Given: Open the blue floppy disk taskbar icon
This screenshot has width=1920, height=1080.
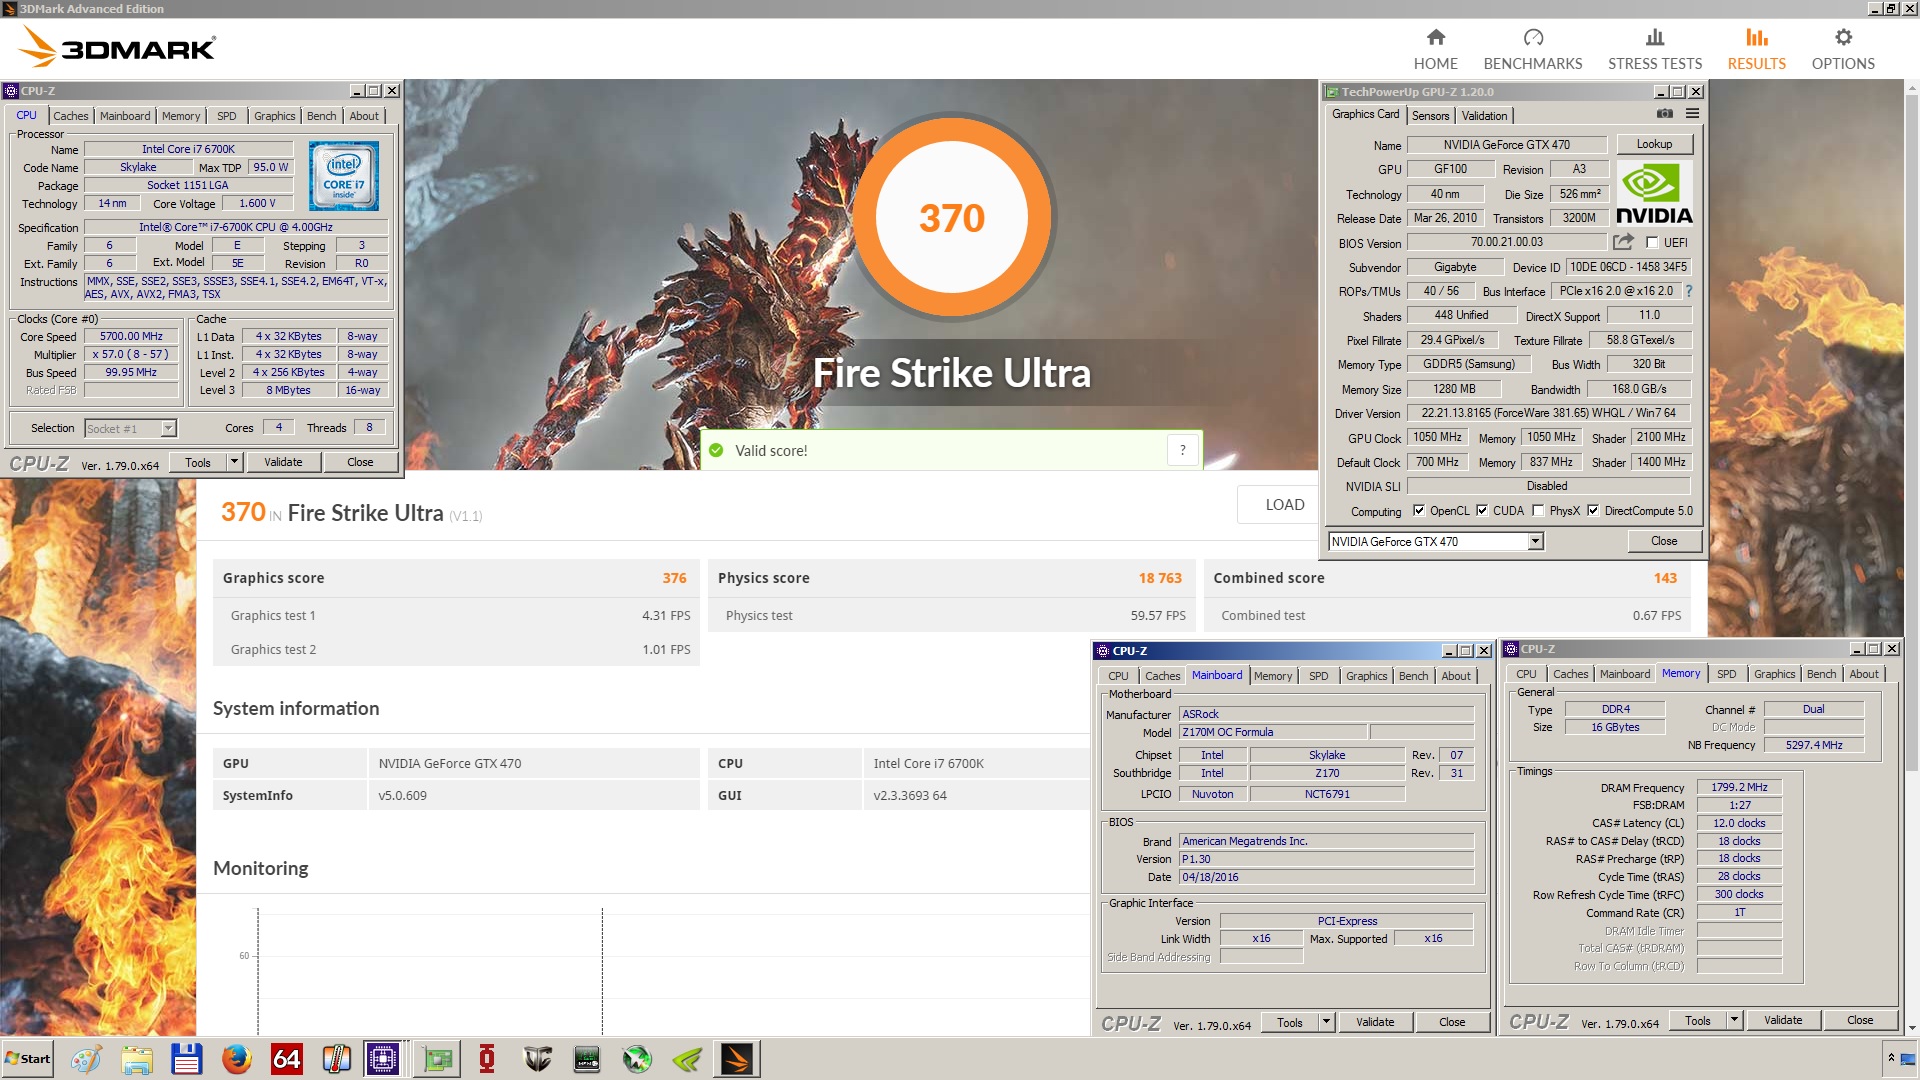Looking at the screenshot, I should coord(186,1059).
